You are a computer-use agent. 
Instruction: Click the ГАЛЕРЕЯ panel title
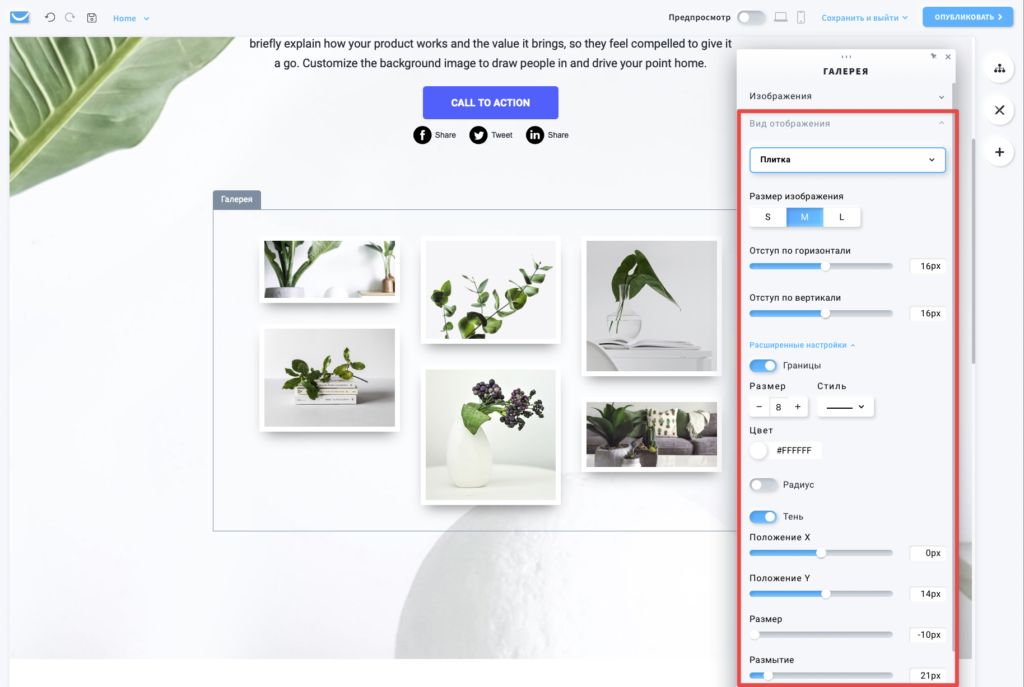tap(846, 72)
